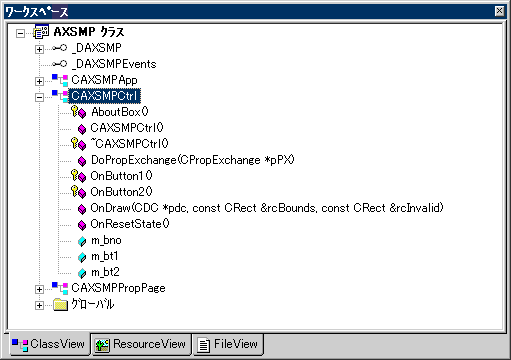
Task: Click the m_bt1 member variable icon
Action: click(x=82, y=257)
